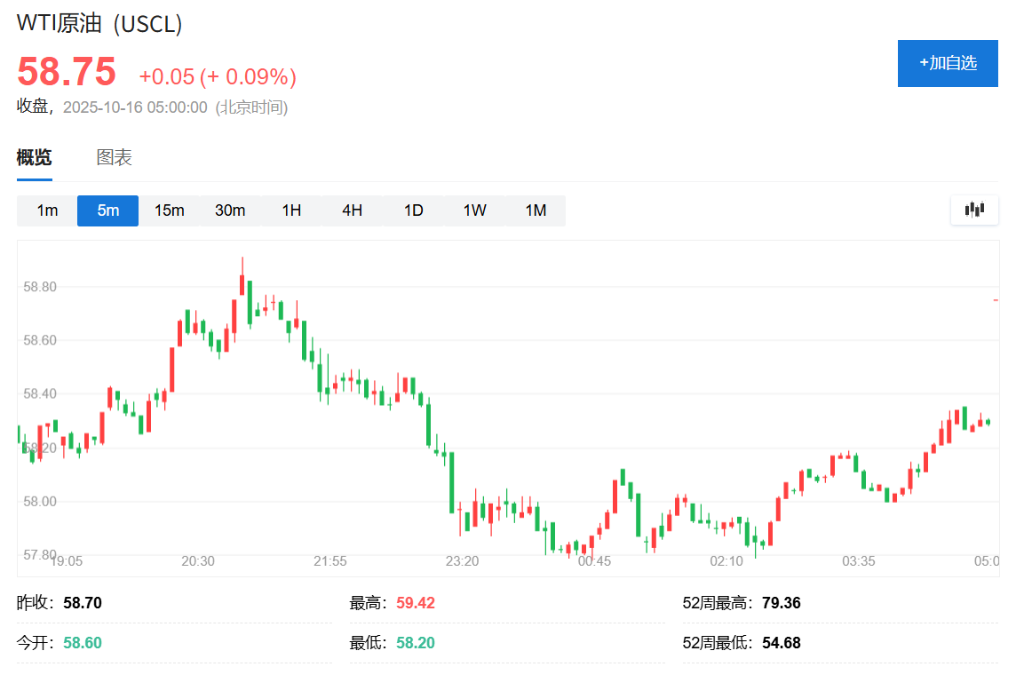Switch to the 图表 tab

(114, 158)
